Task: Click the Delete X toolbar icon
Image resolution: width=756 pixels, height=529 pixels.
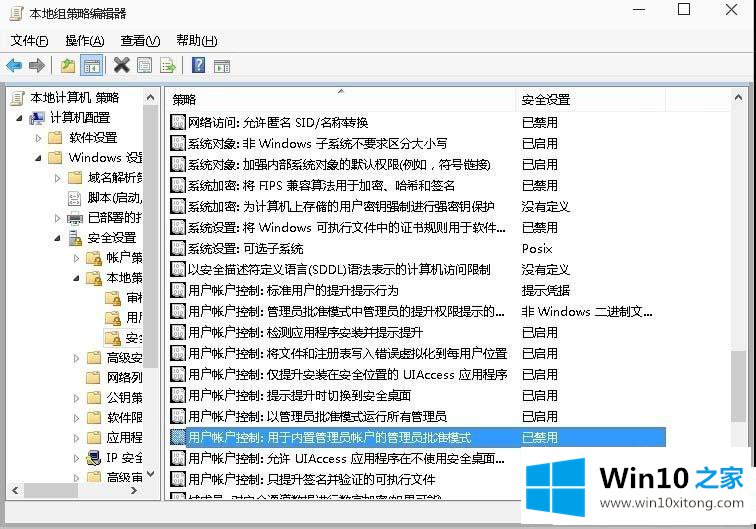Action: pos(122,65)
